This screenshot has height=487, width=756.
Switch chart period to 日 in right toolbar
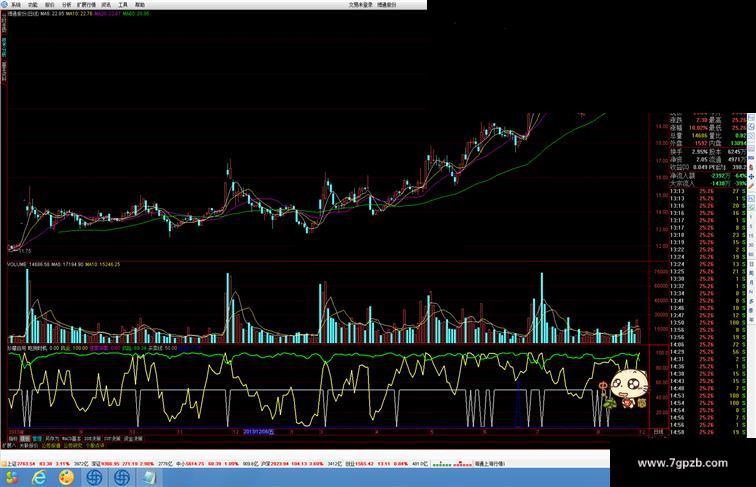(x=751, y=264)
